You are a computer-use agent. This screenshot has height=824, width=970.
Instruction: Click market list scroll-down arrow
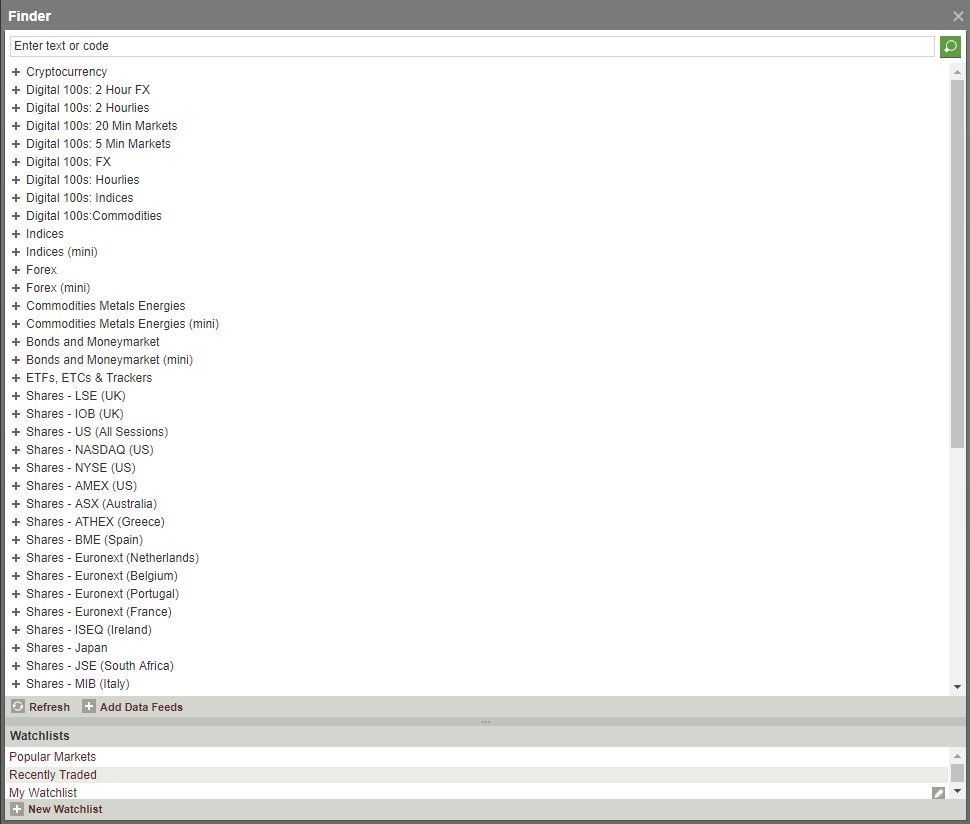click(957, 687)
